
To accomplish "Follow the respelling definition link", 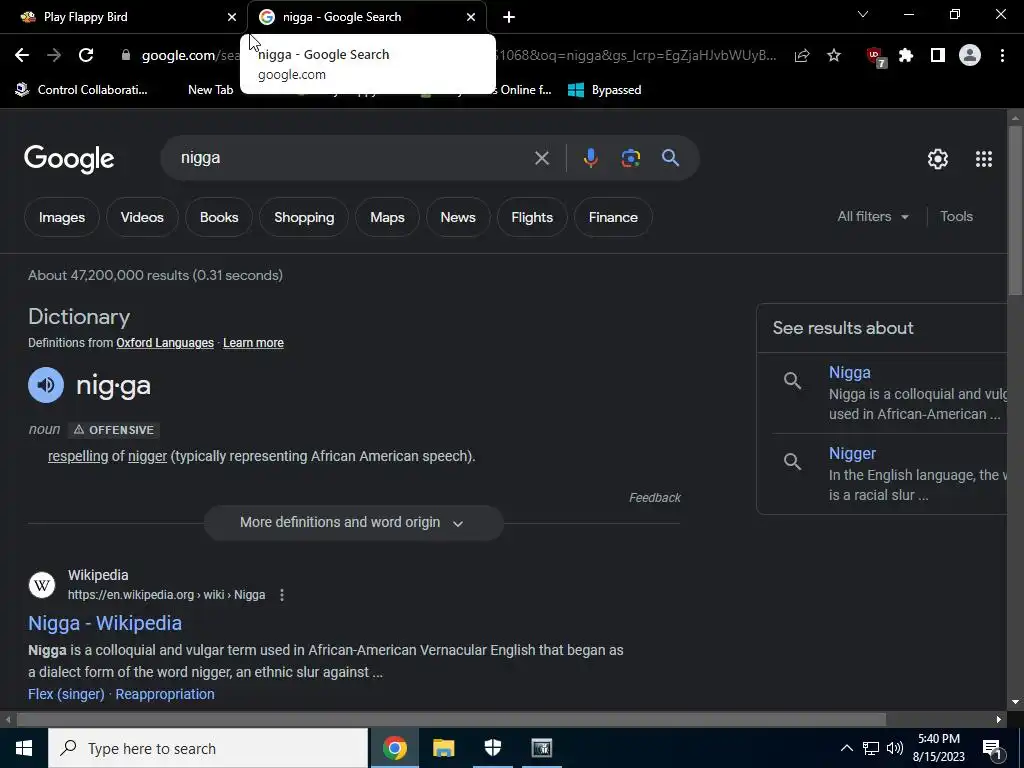I will [x=78, y=456].
